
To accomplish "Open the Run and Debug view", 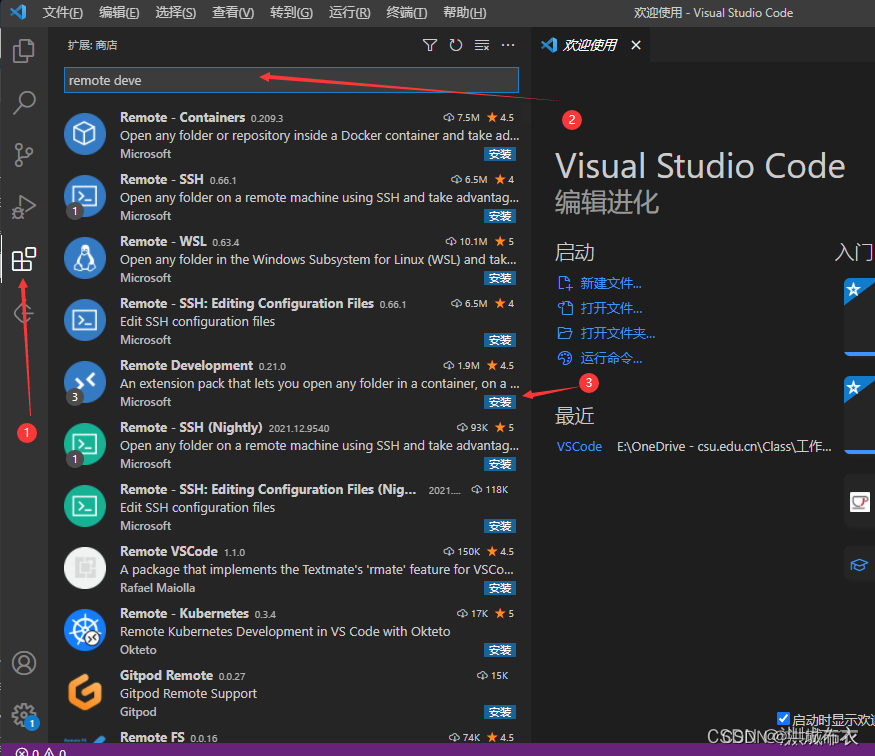I will click(x=24, y=207).
